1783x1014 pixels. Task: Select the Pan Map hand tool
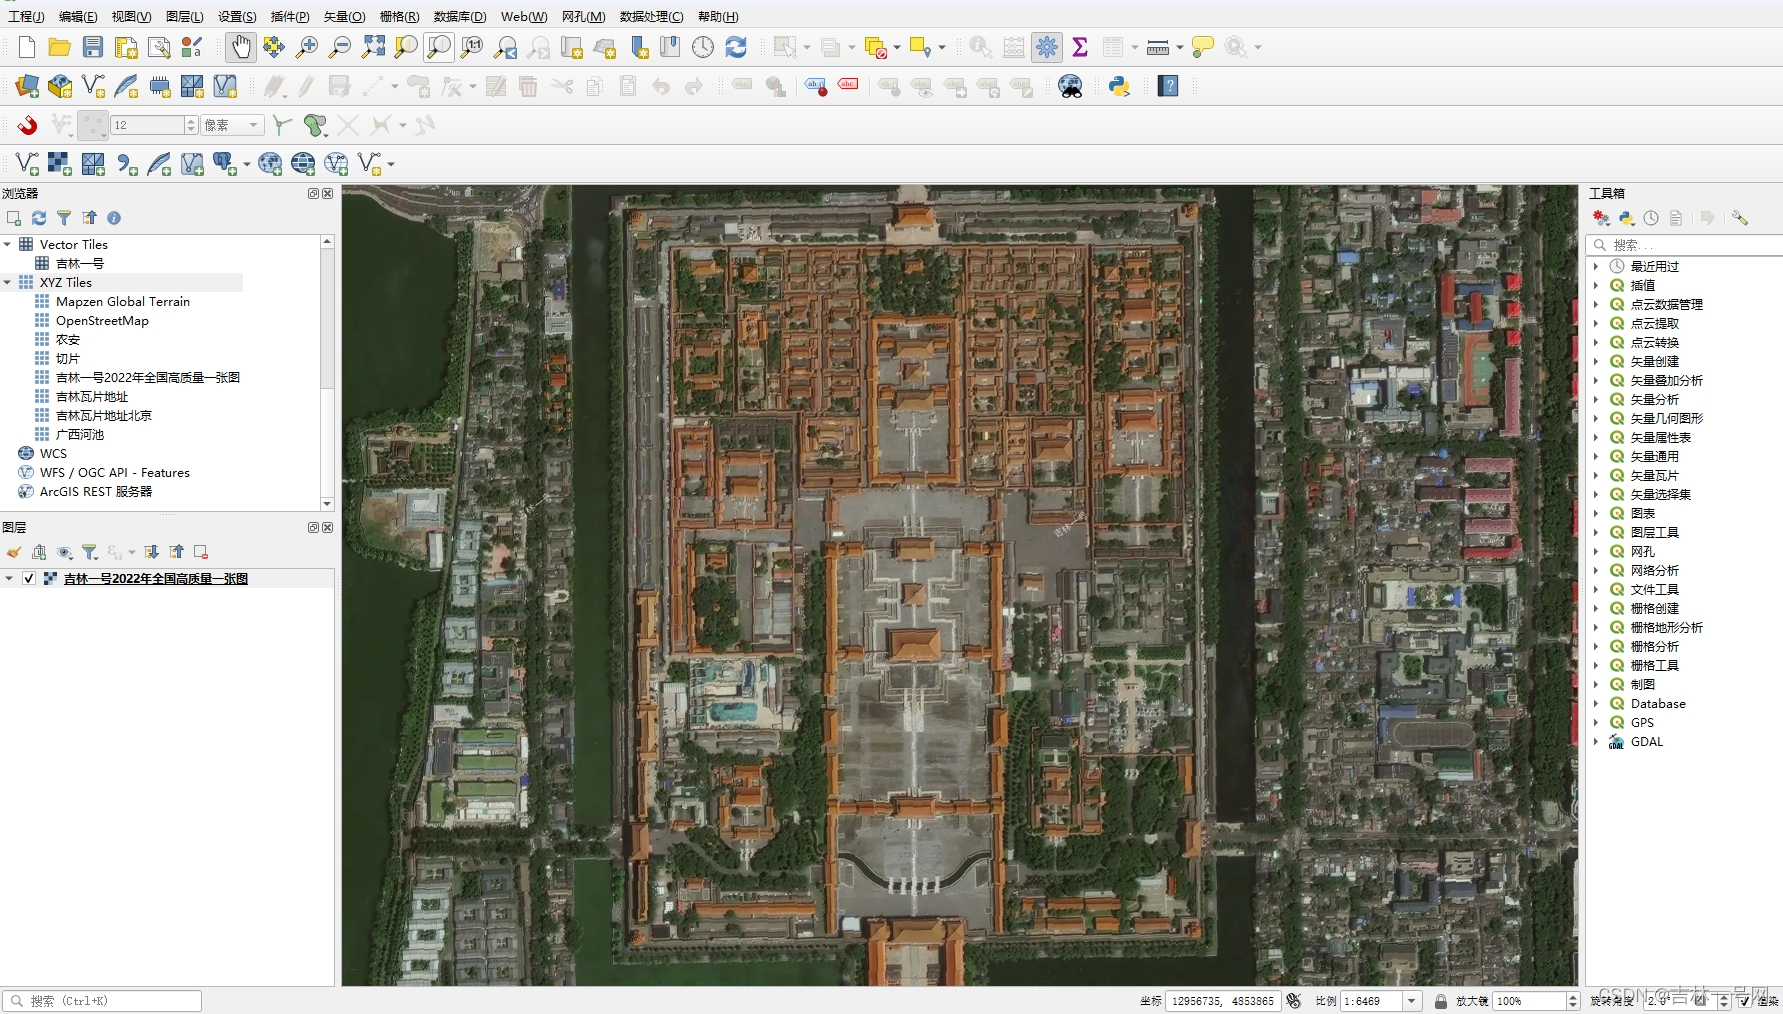tap(241, 47)
